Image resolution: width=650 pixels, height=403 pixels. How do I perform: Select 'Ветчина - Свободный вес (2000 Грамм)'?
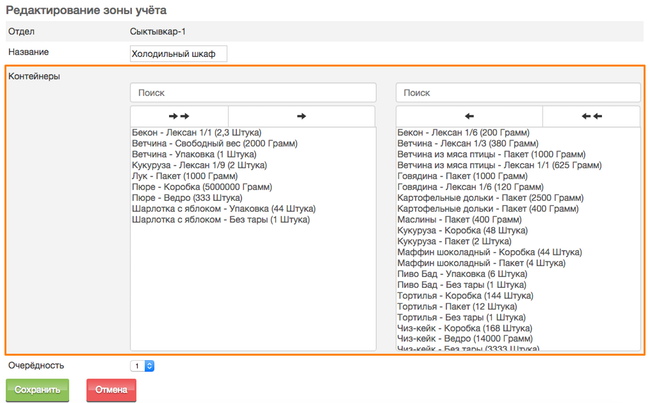tap(215, 143)
